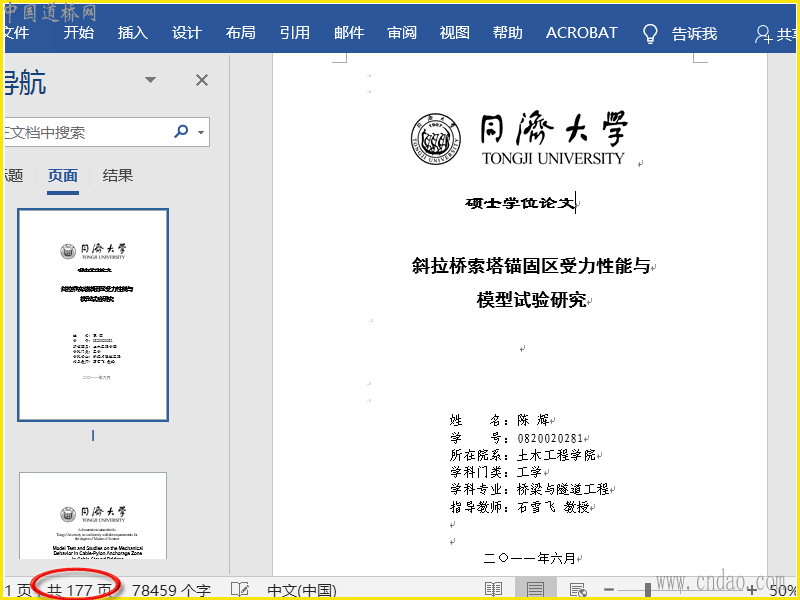
Task: Select the page 2 thumbnail
Action: (93, 515)
